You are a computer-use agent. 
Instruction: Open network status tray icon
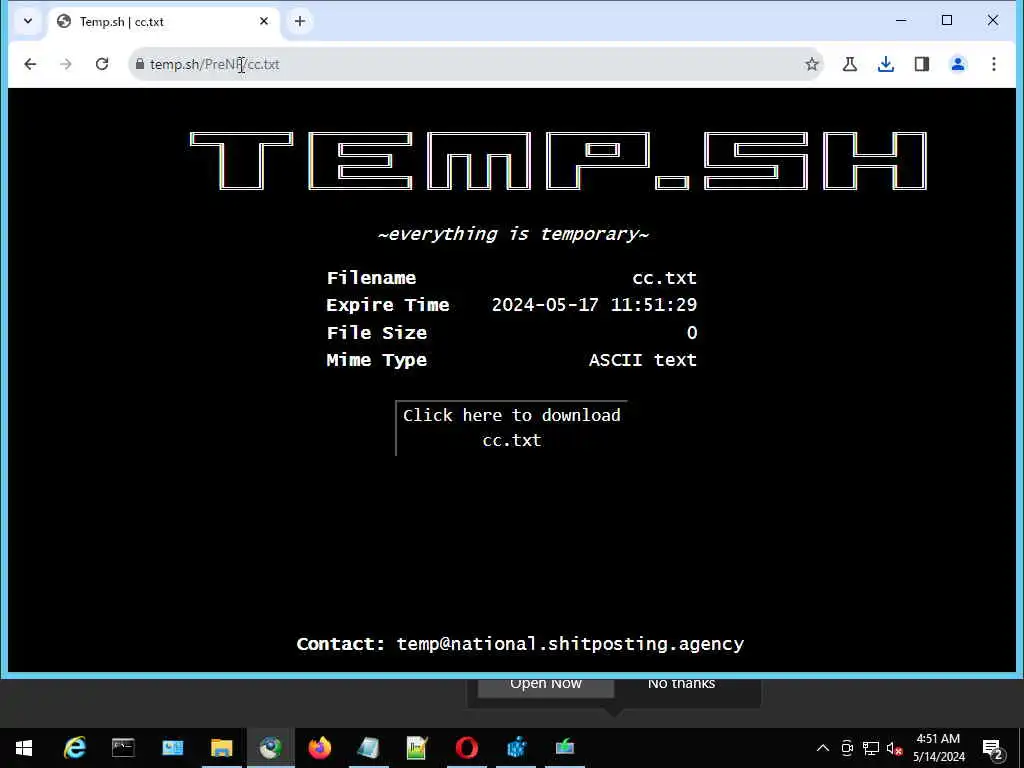[x=871, y=748]
